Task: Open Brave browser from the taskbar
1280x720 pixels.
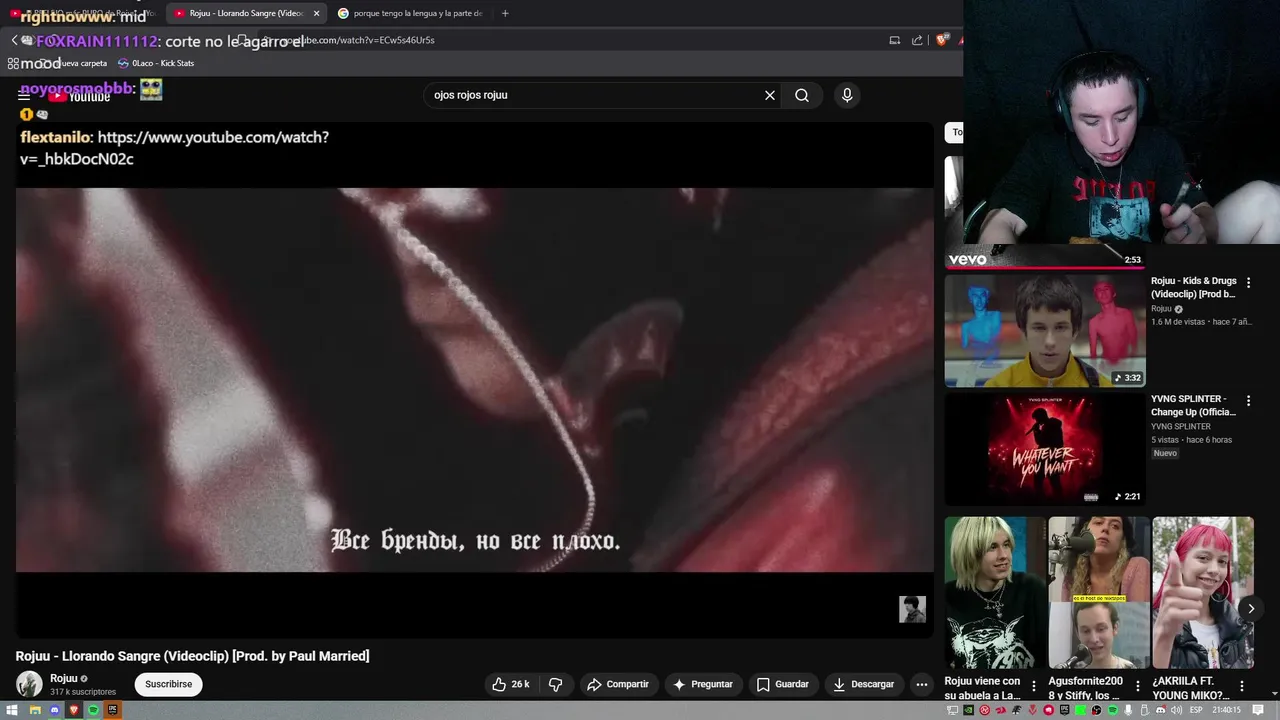Action: (x=74, y=710)
